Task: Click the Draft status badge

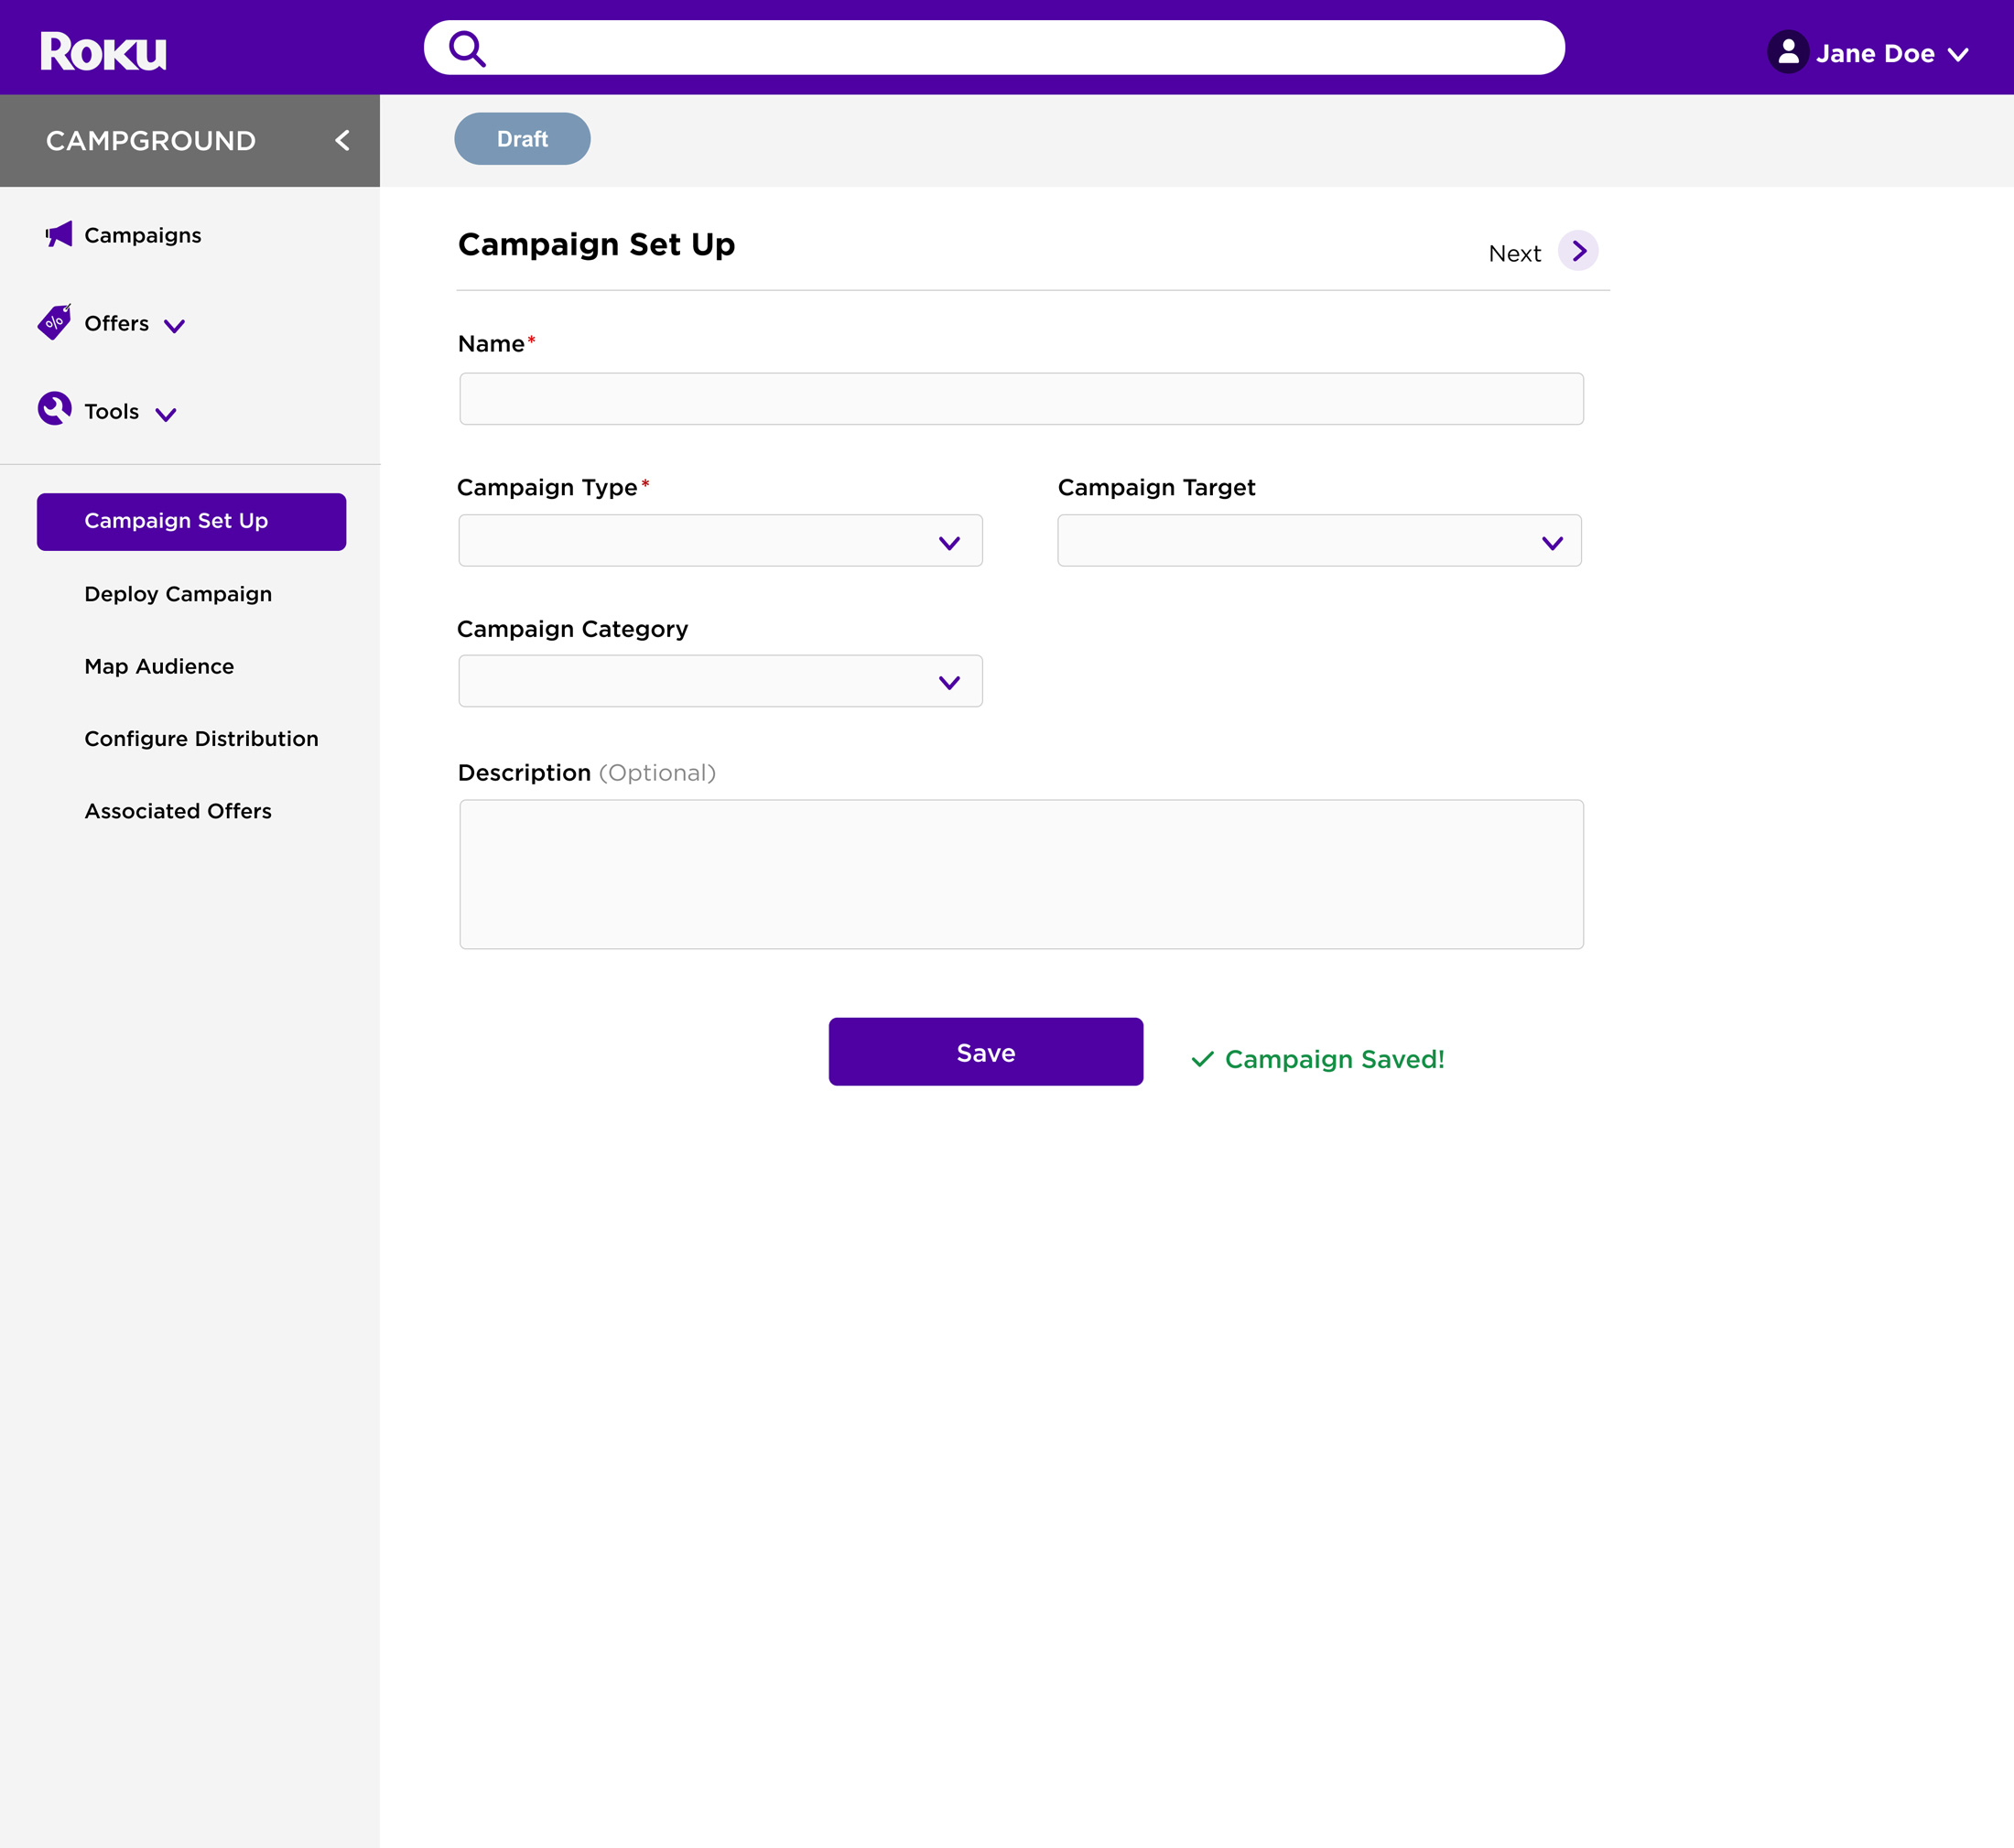Action: pyautogui.click(x=522, y=139)
